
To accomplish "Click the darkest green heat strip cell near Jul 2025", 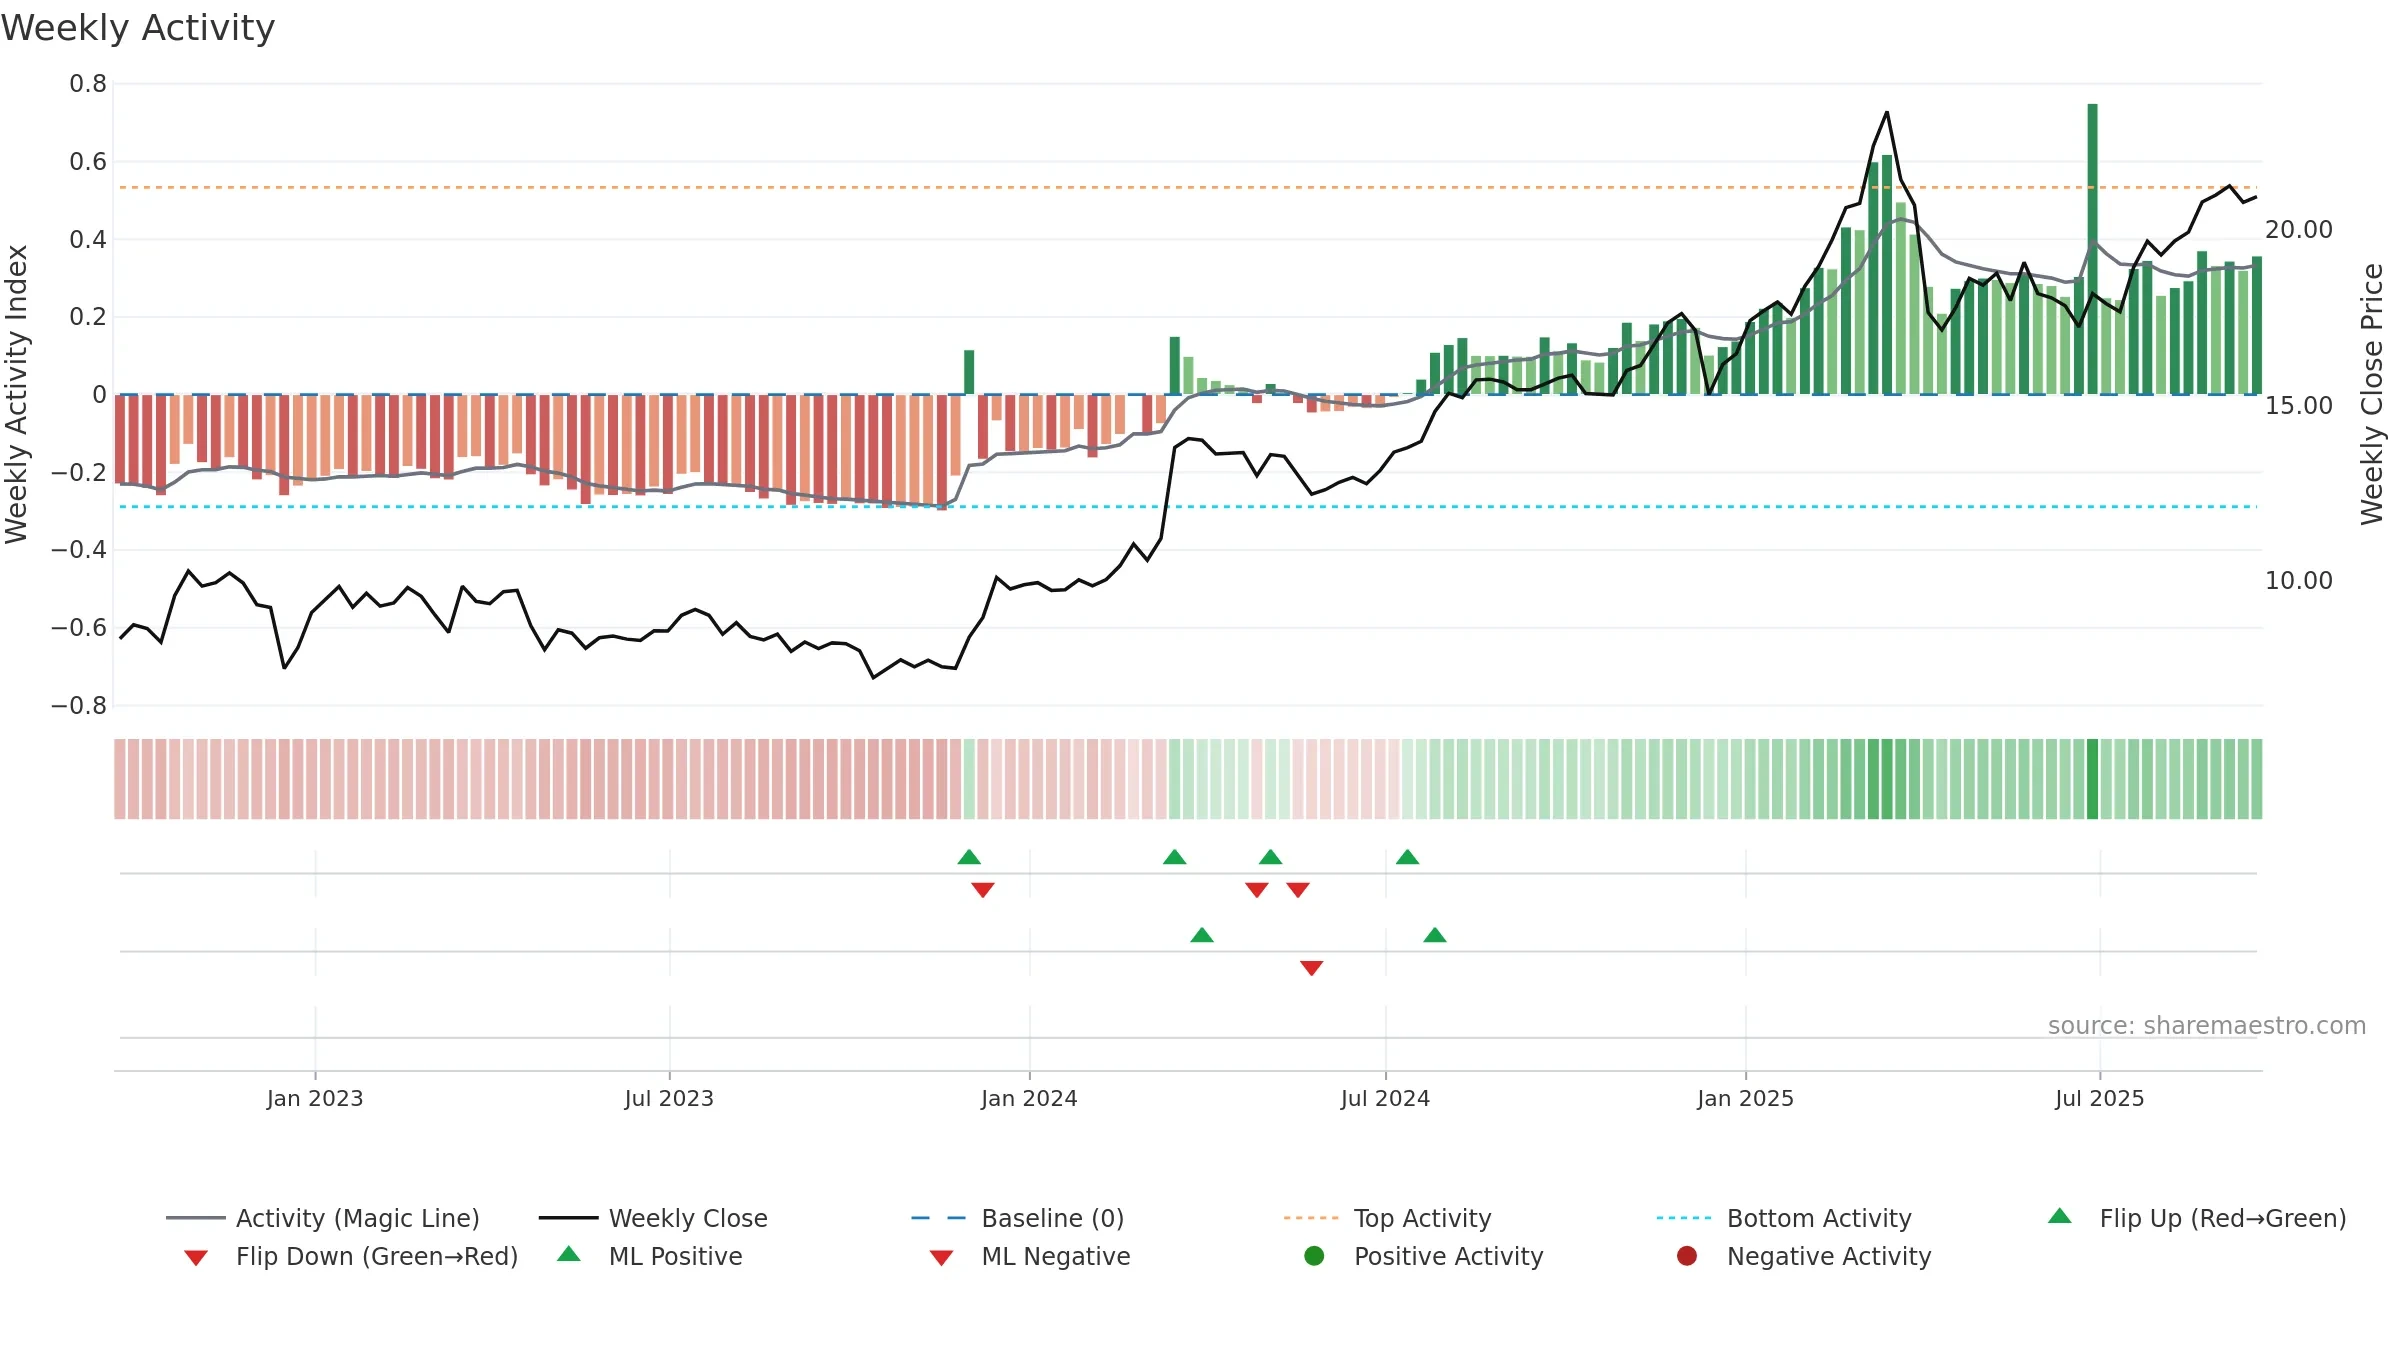I will [x=2092, y=779].
